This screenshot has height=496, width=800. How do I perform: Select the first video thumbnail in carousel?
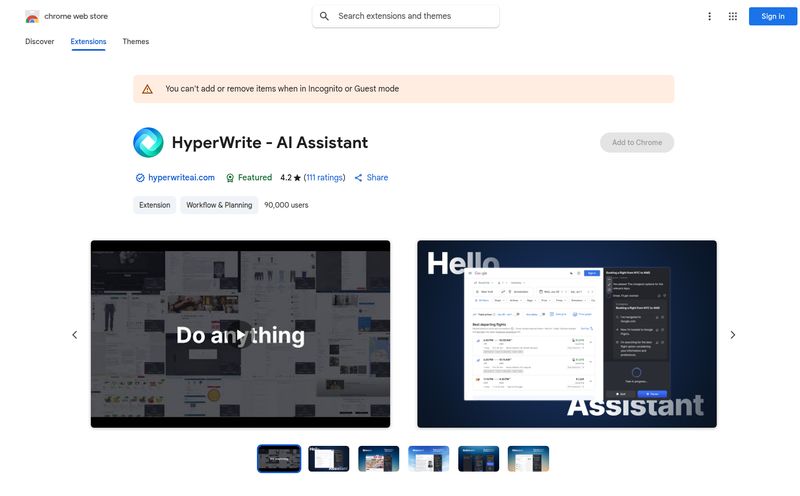click(x=279, y=459)
